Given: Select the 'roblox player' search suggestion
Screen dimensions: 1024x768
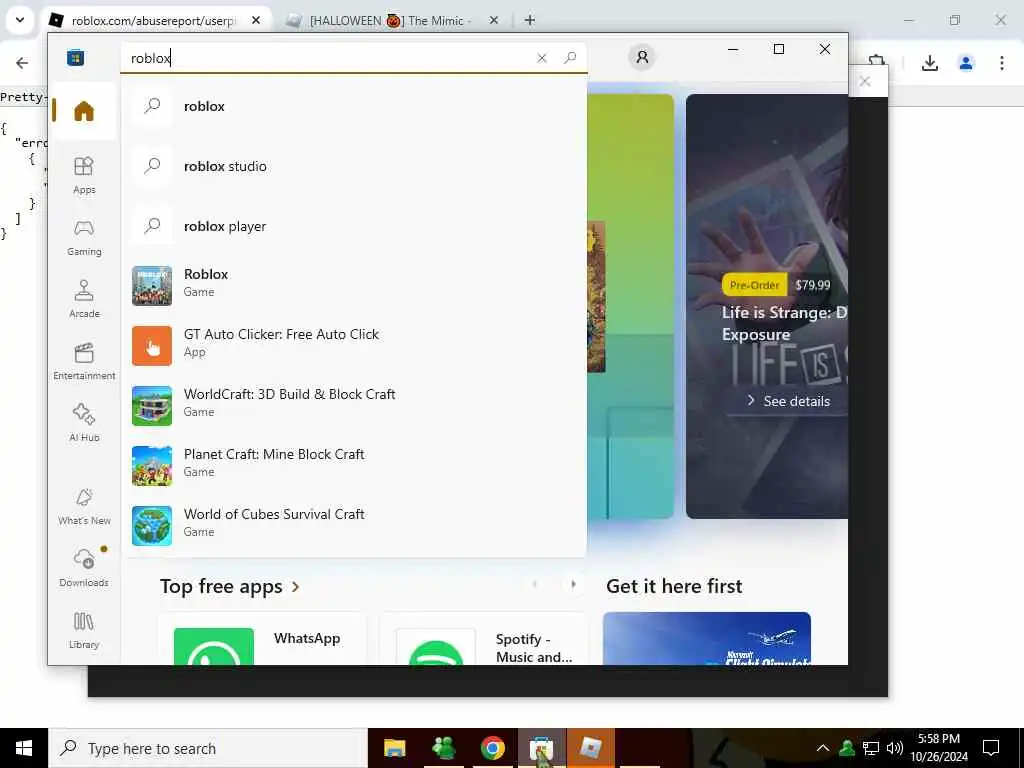Looking at the screenshot, I should pos(353,227).
